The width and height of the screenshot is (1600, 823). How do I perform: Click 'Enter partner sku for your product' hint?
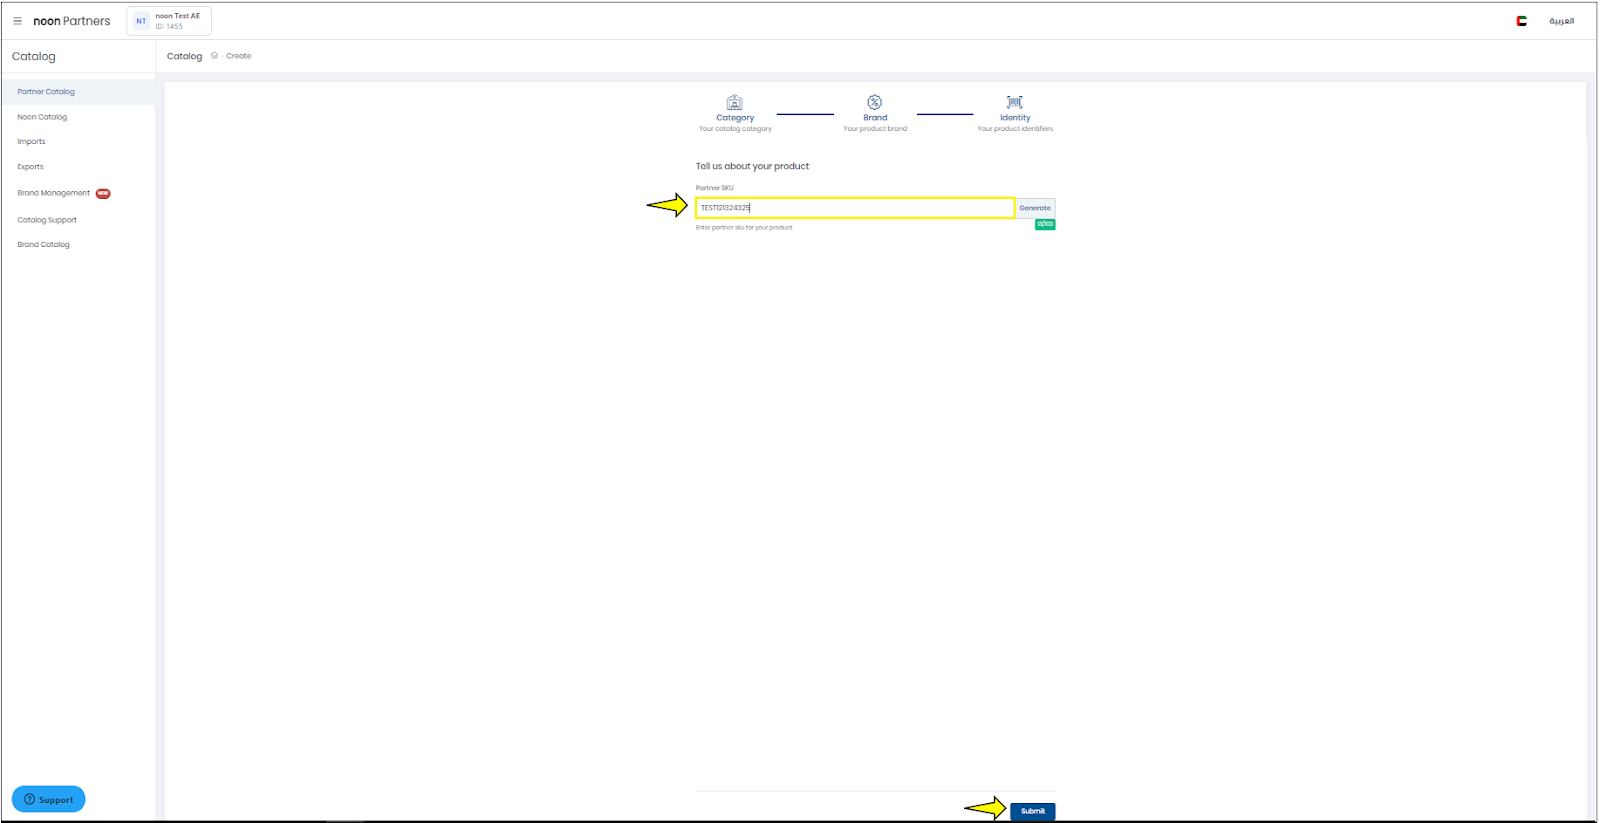[744, 228]
